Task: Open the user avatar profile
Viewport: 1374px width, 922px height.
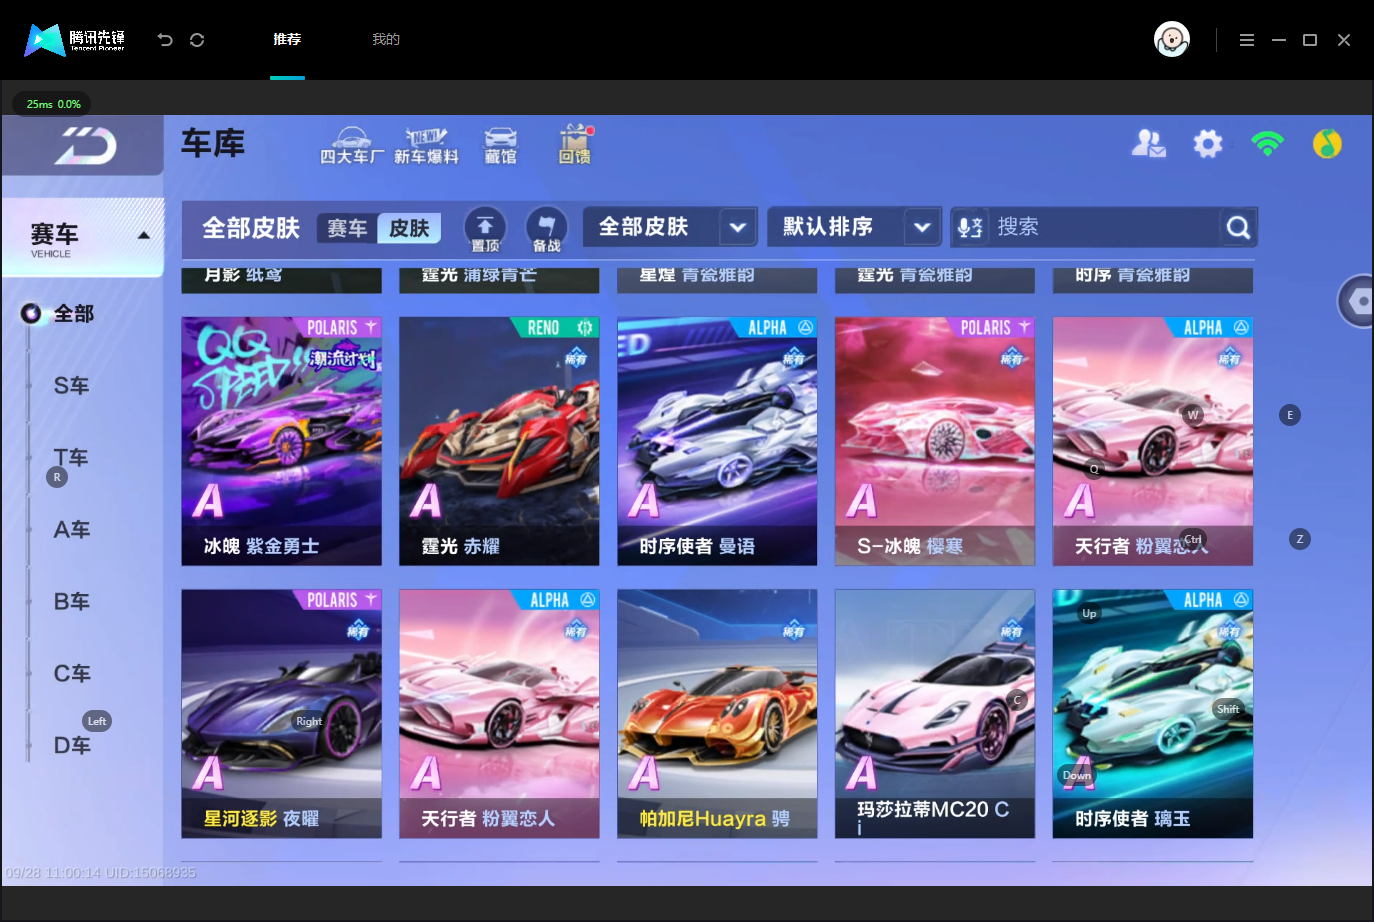Action: point(1172,40)
